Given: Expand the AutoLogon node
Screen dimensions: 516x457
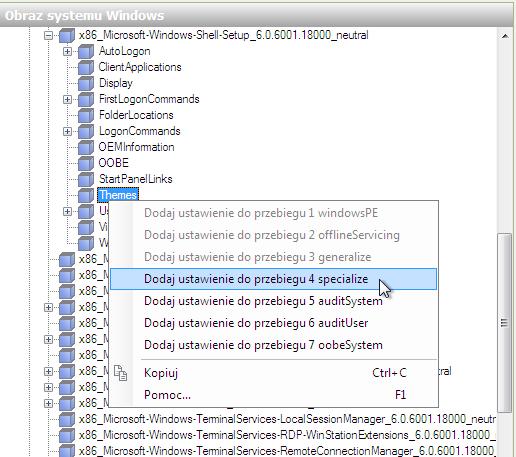Looking at the screenshot, I should click(x=67, y=51).
